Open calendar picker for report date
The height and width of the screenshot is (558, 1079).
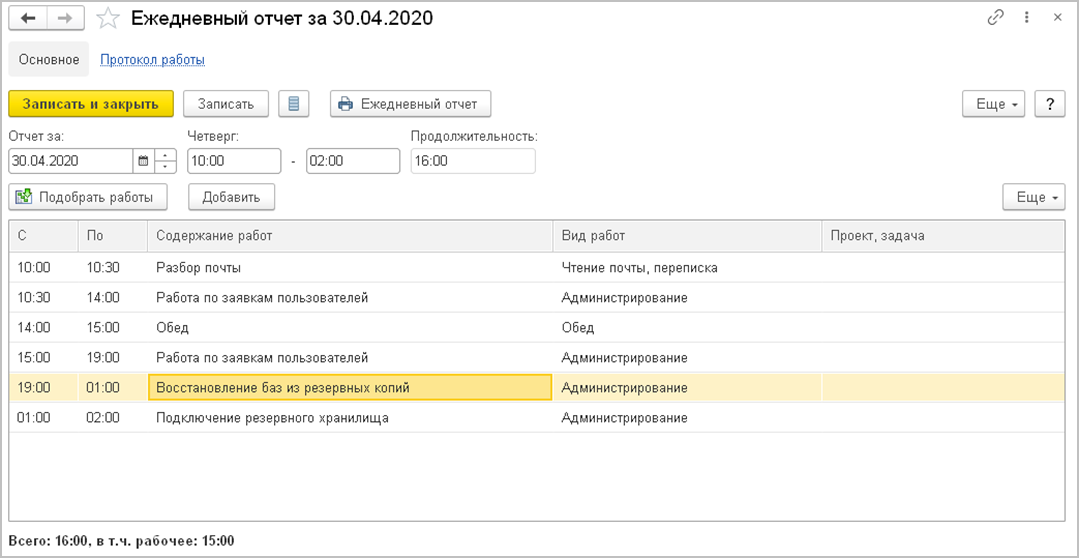(x=143, y=161)
